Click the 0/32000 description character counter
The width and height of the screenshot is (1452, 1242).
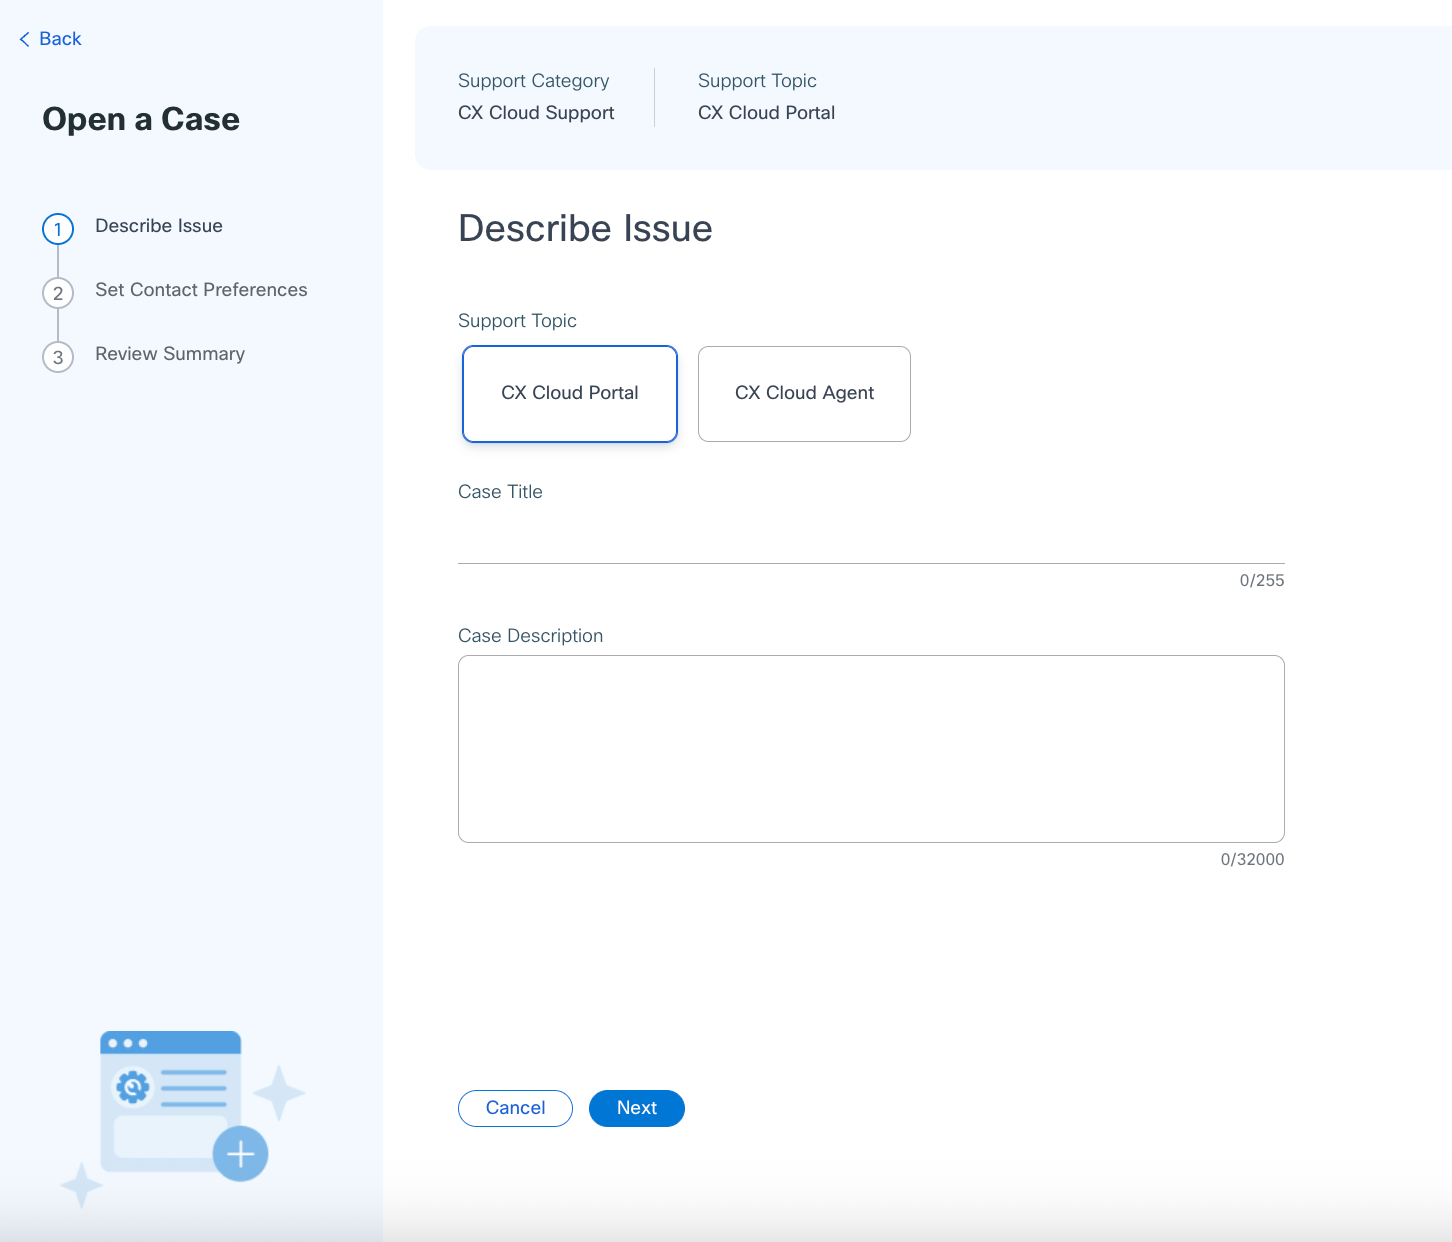pos(1252,860)
